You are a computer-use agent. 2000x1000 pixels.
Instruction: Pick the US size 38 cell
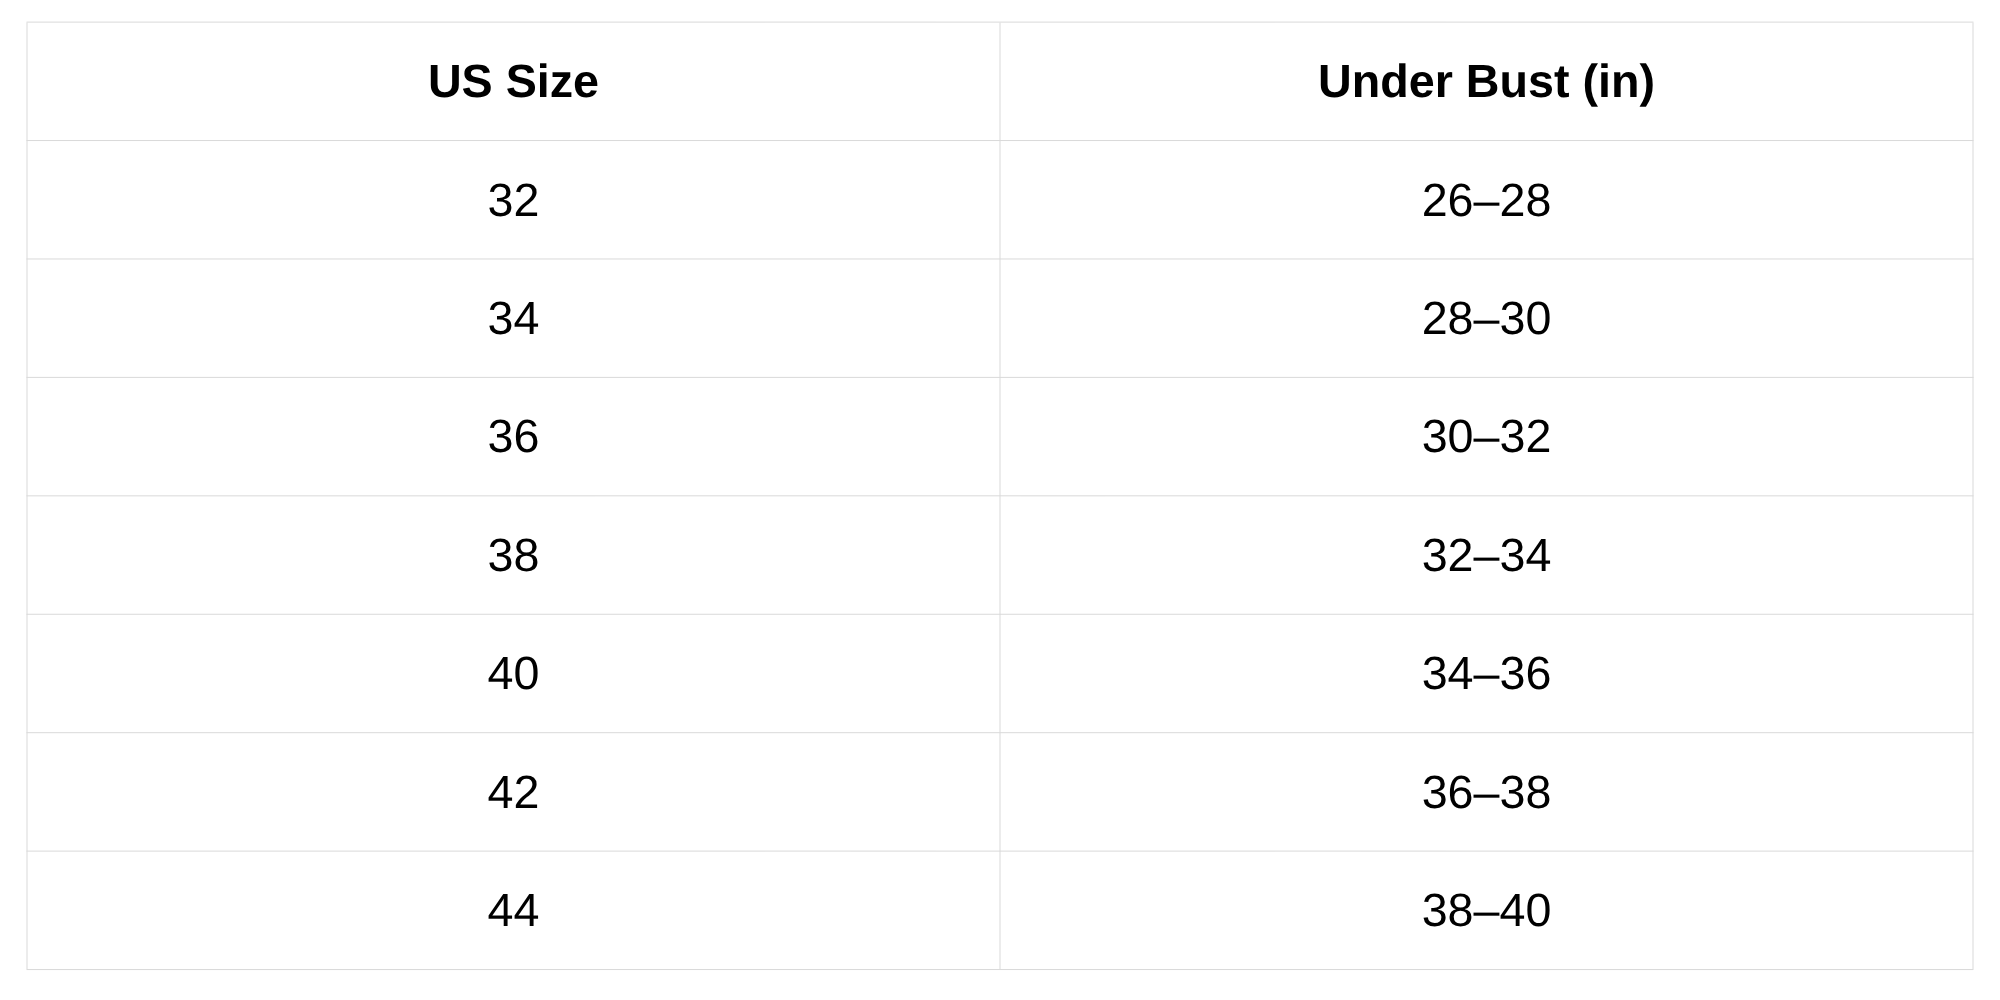tap(513, 556)
